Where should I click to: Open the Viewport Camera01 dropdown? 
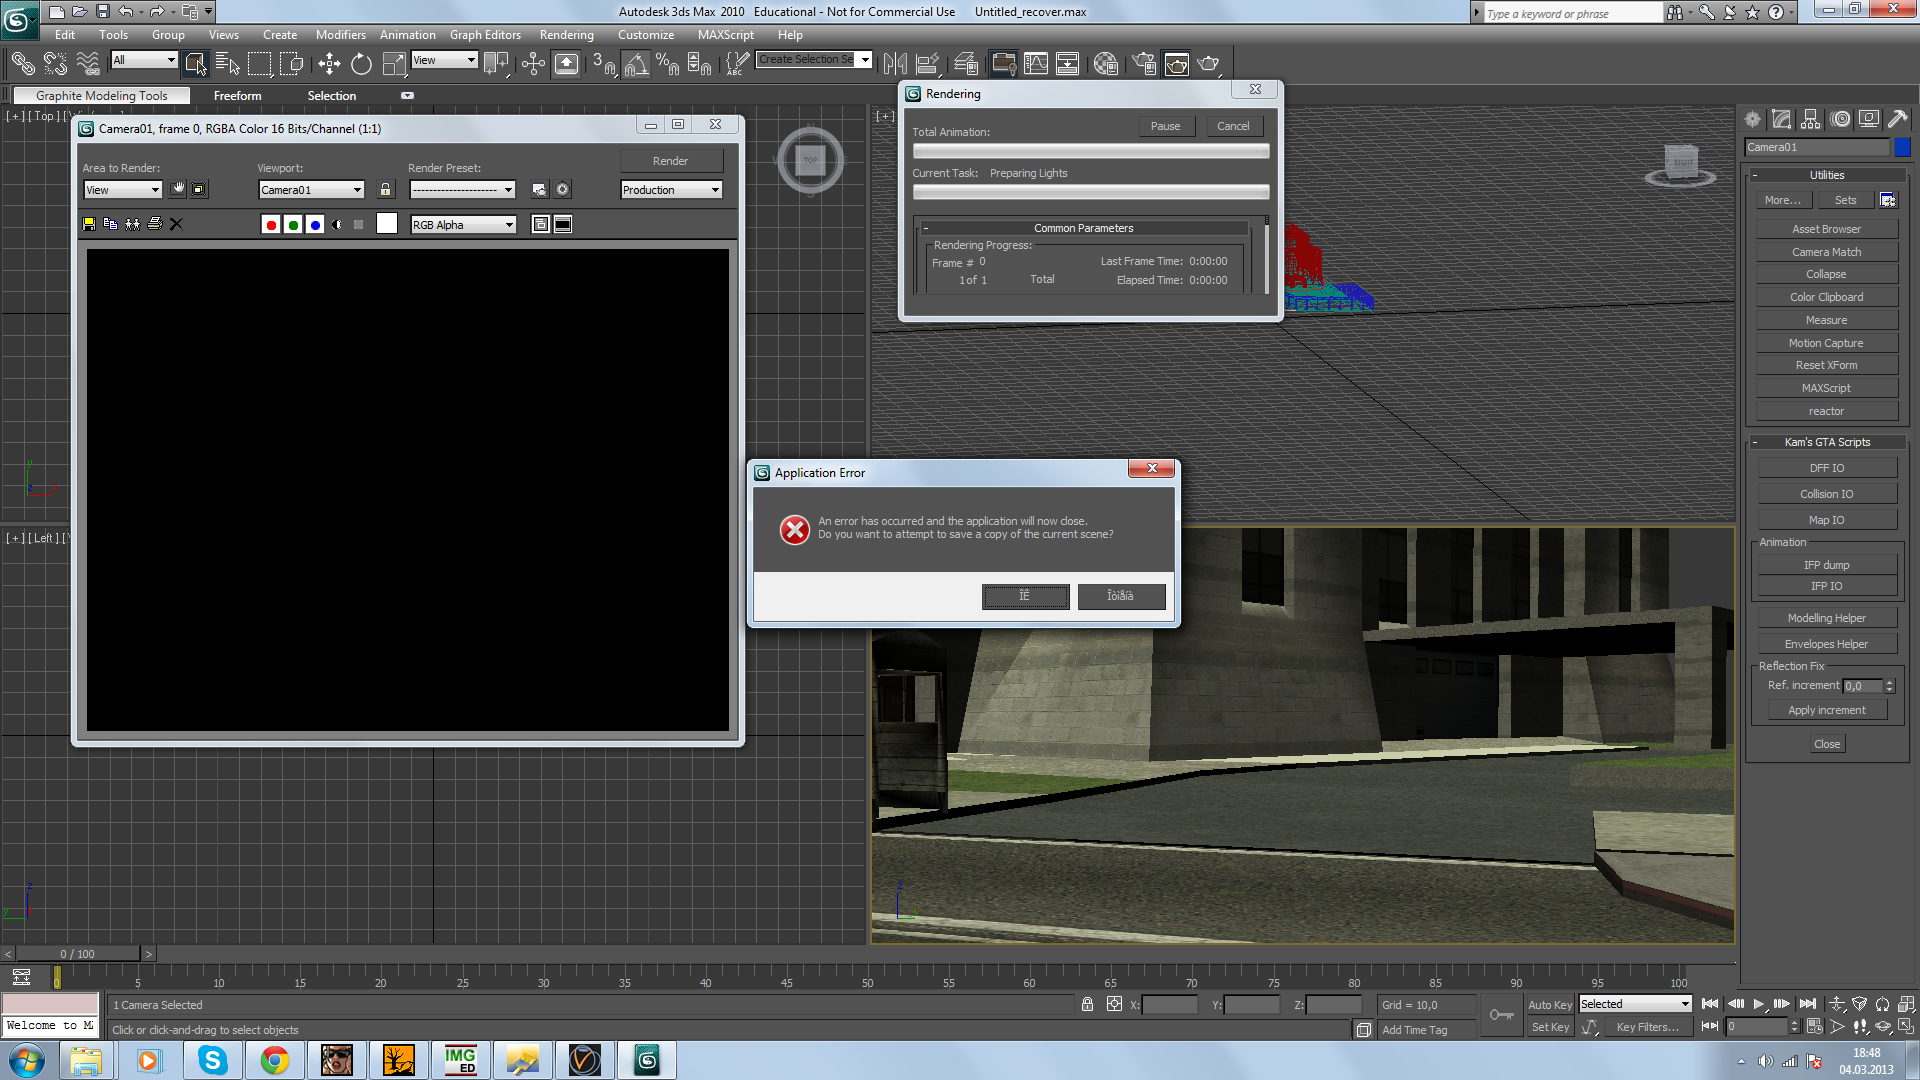(311, 190)
